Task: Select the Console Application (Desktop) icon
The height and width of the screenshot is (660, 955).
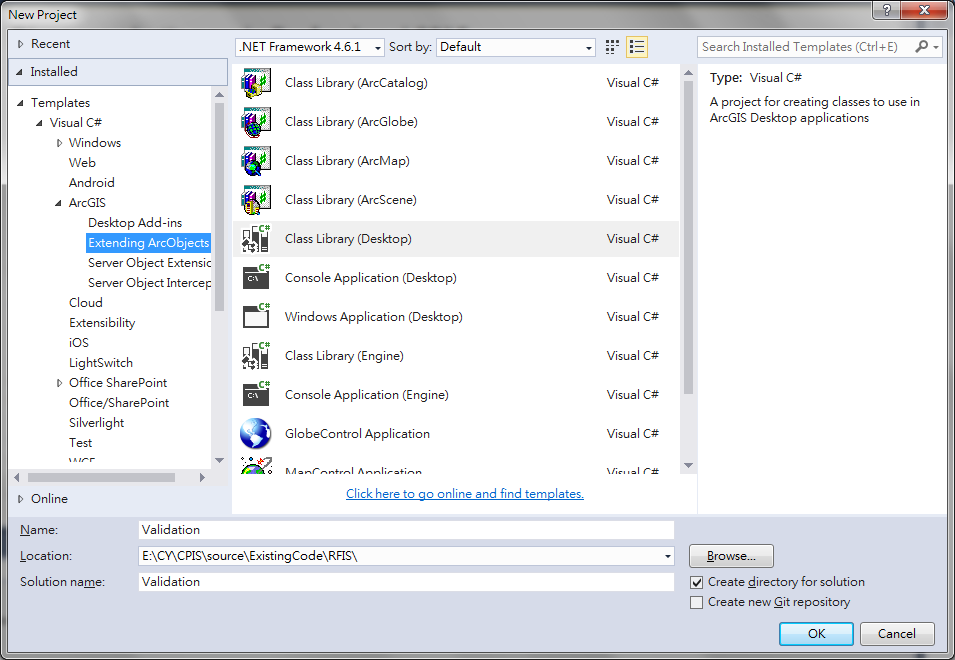Action: (256, 278)
